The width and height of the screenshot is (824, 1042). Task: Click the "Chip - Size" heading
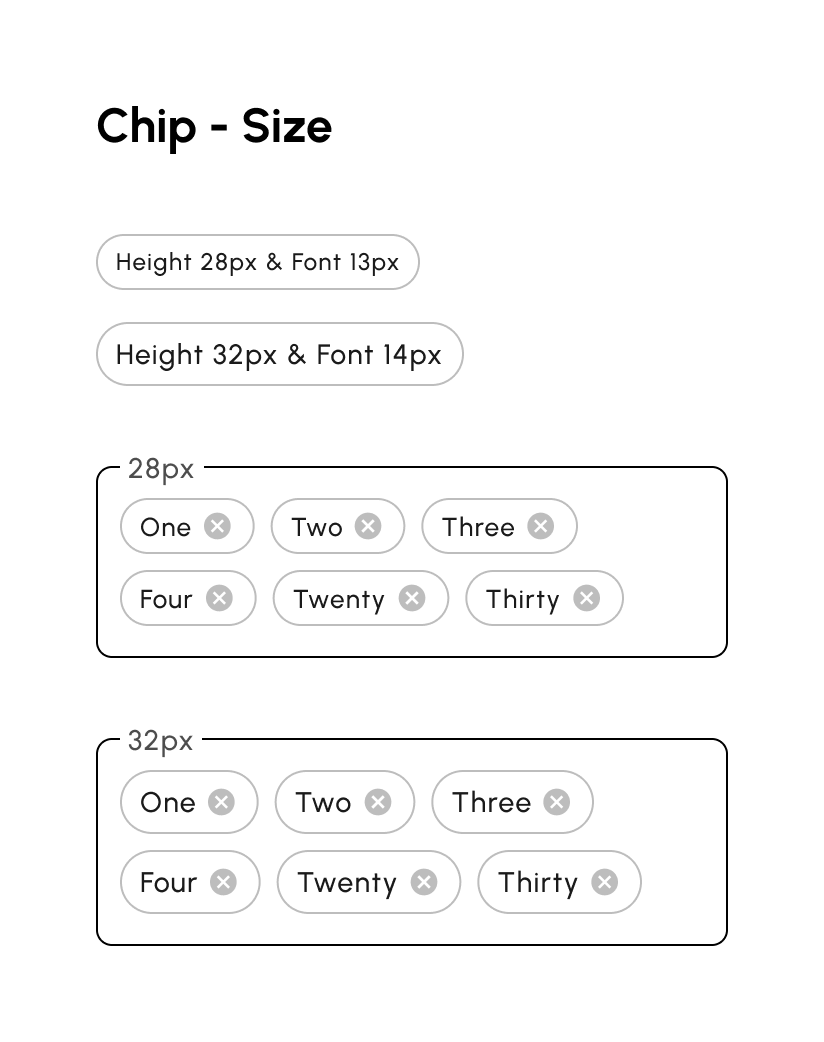coord(214,127)
